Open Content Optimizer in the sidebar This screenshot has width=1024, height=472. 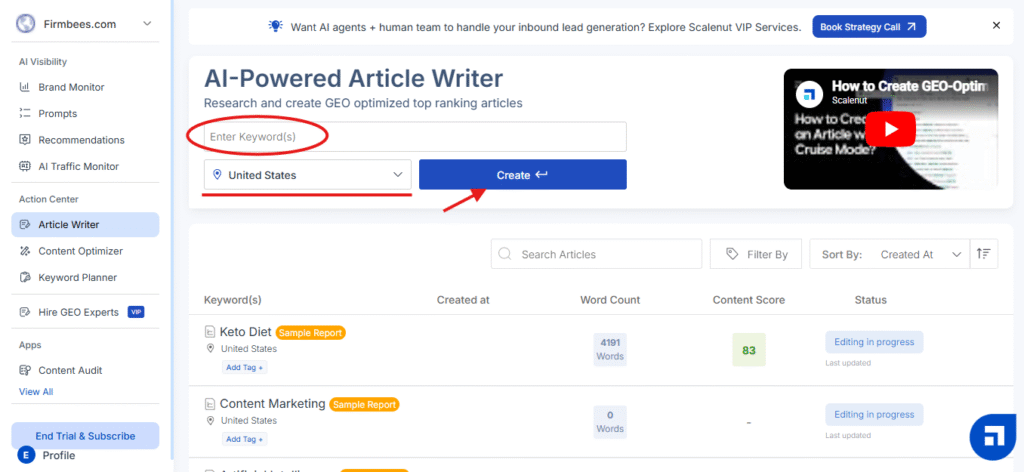80,251
